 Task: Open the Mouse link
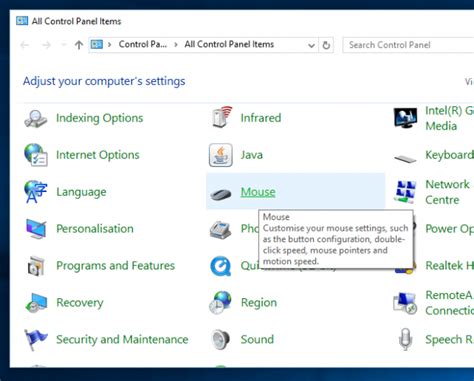tap(258, 192)
